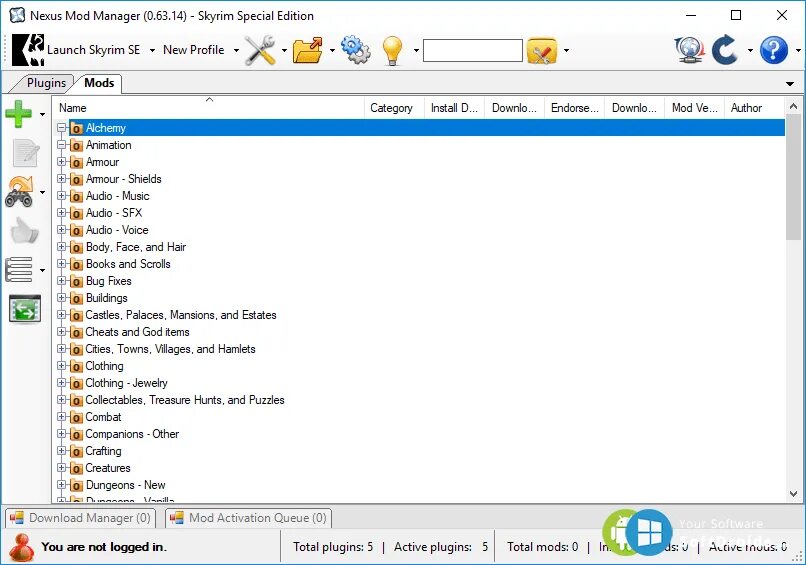The width and height of the screenshot is (806, 565).
Task: Collapse the Alchemy tree node
Action: coord(62,128)
